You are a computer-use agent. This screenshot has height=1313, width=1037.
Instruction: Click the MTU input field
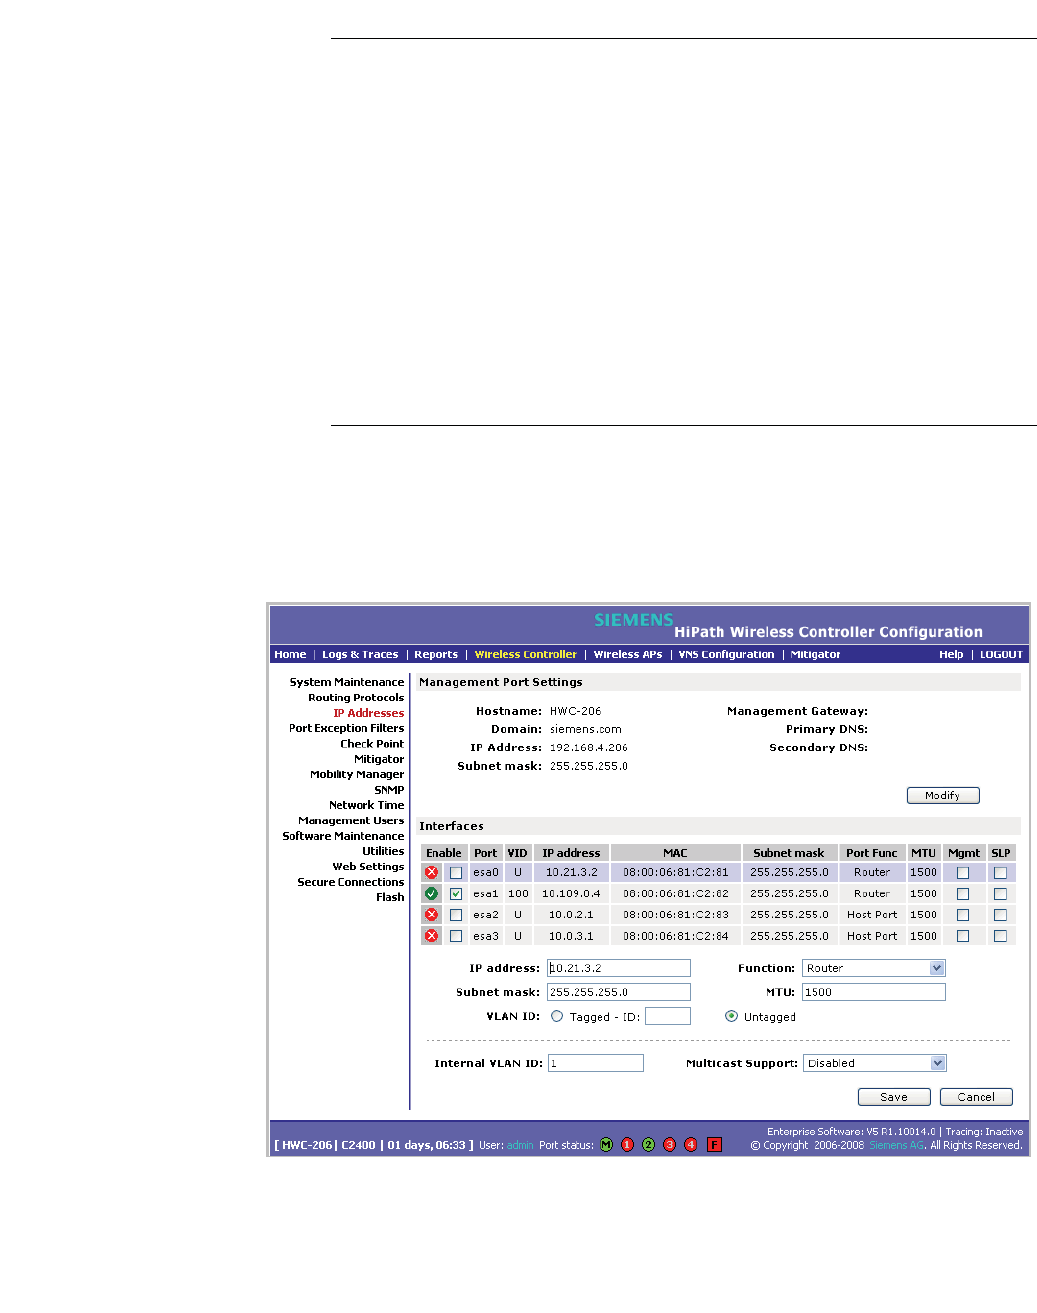[874, 992]
